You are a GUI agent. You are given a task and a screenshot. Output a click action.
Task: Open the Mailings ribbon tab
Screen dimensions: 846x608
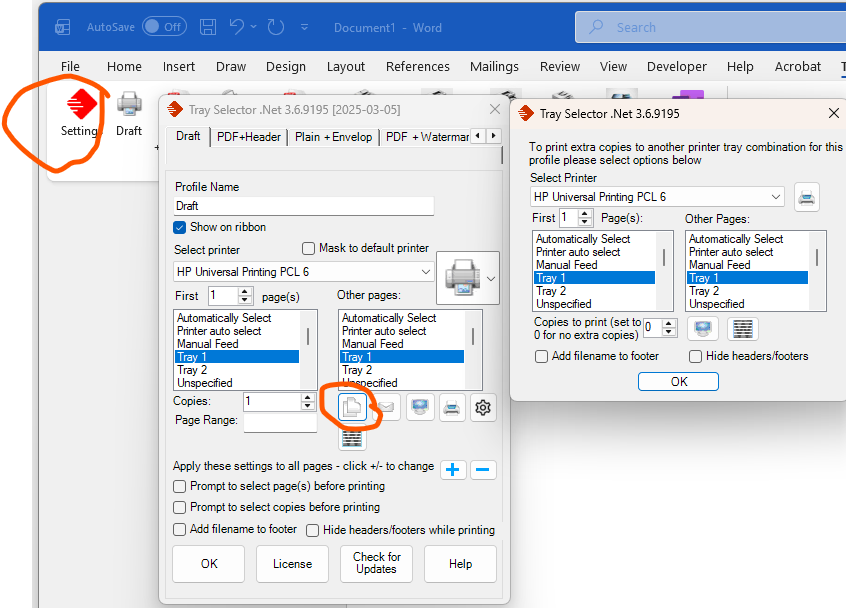coord(494,66)
